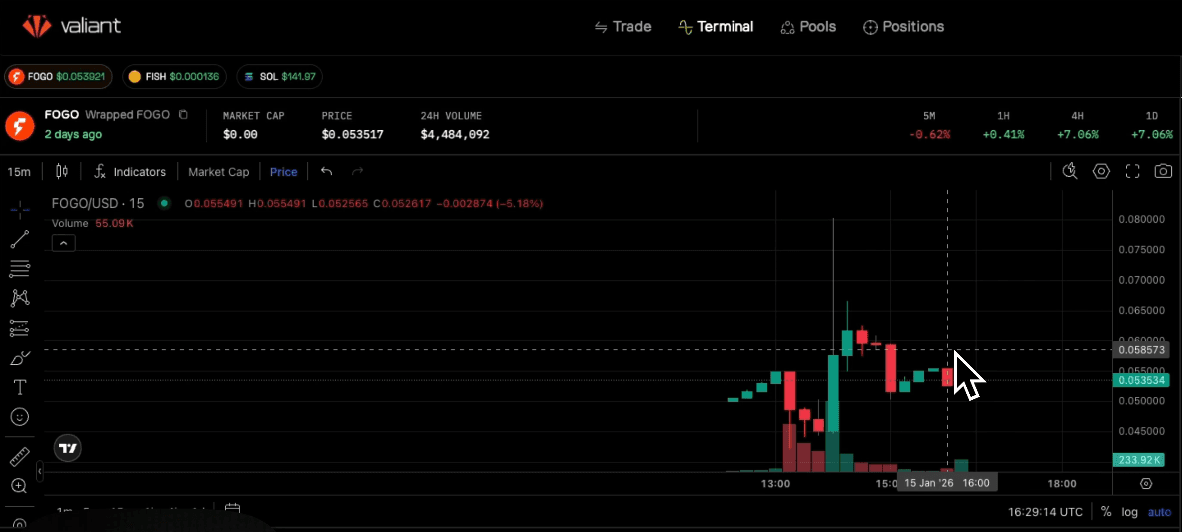Open the emoji icons tool

click(x=20, y=417)
